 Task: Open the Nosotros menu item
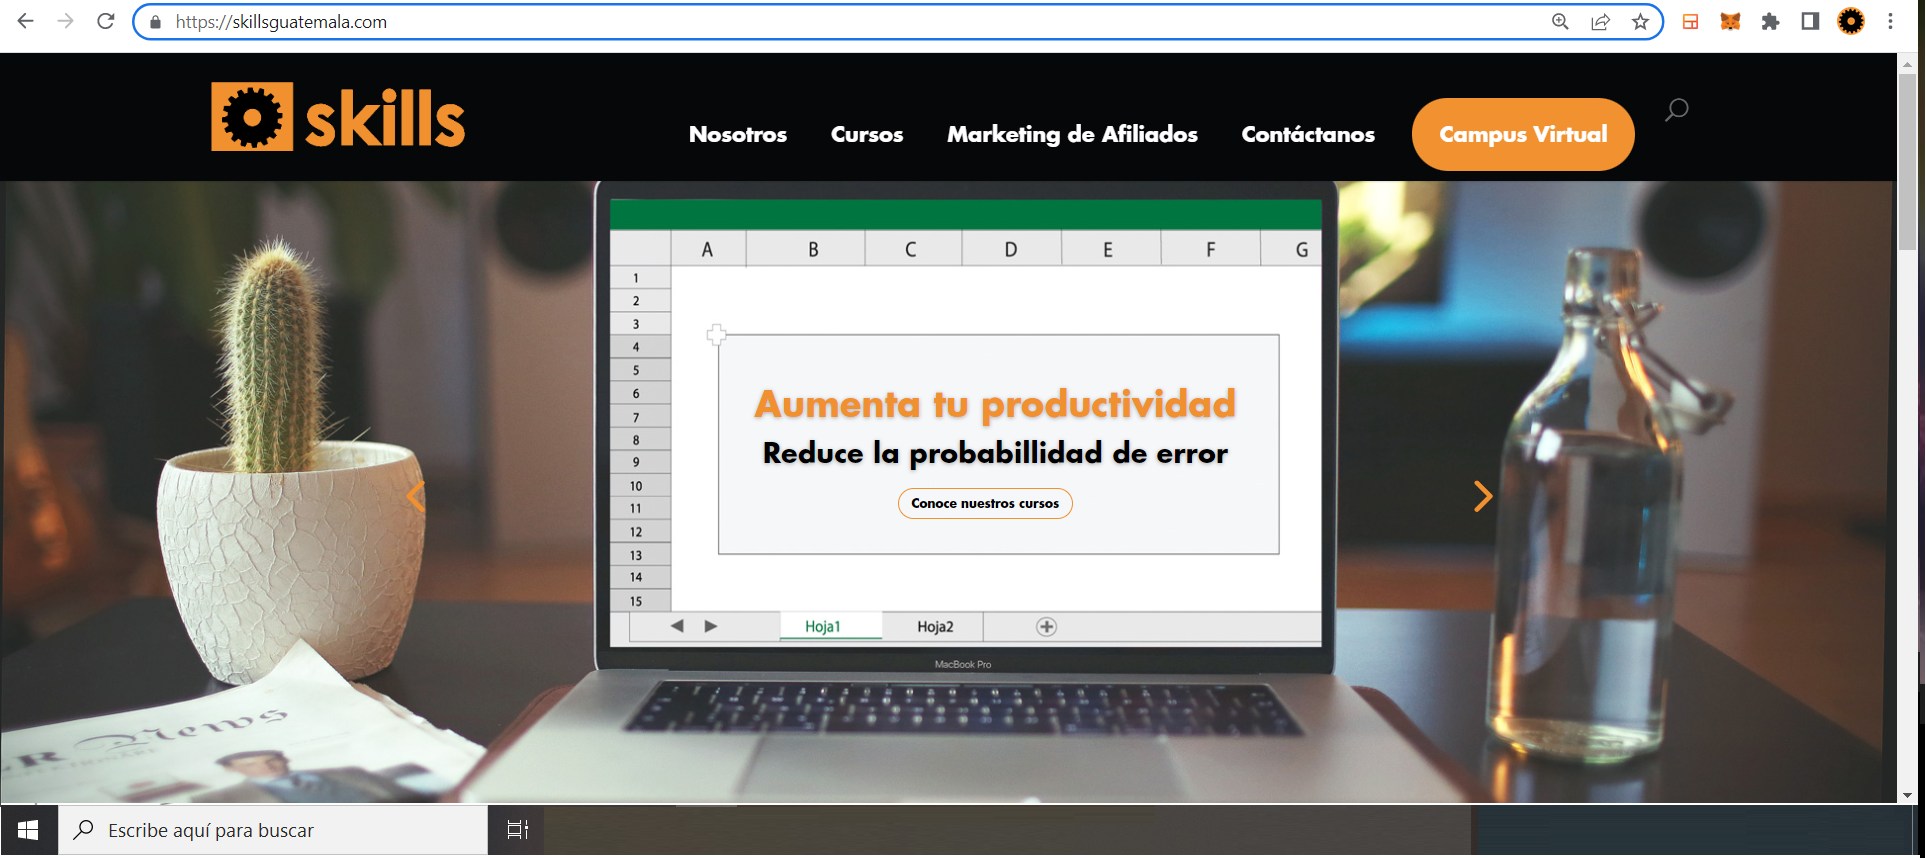738,134
